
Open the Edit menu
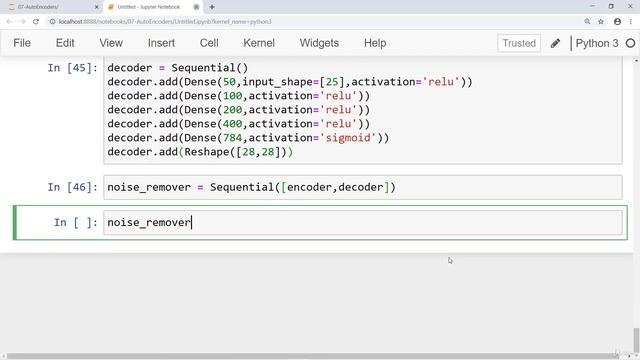click(x=65, y=43)
